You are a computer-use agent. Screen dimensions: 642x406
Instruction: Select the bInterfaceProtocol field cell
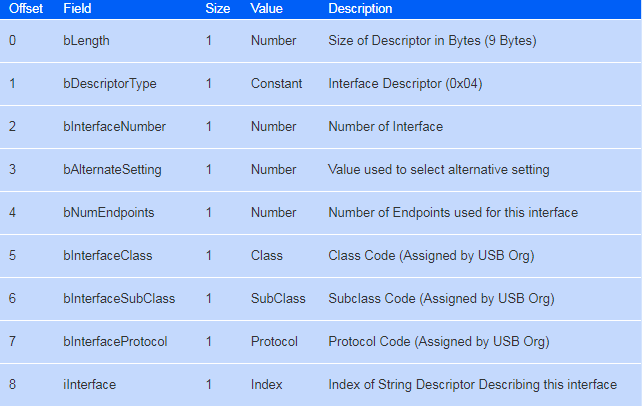pos(115,342)
